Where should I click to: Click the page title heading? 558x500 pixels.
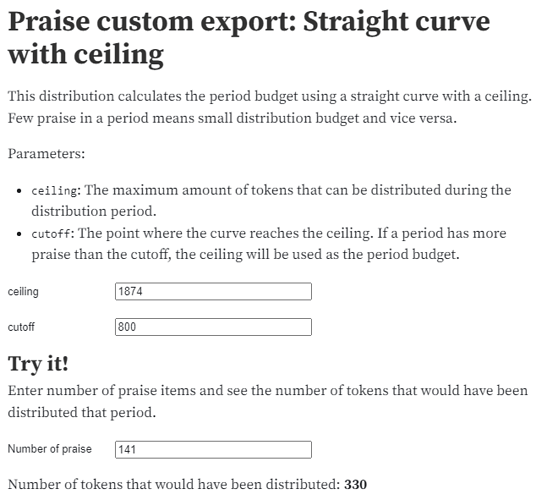(x=249, y=37)
